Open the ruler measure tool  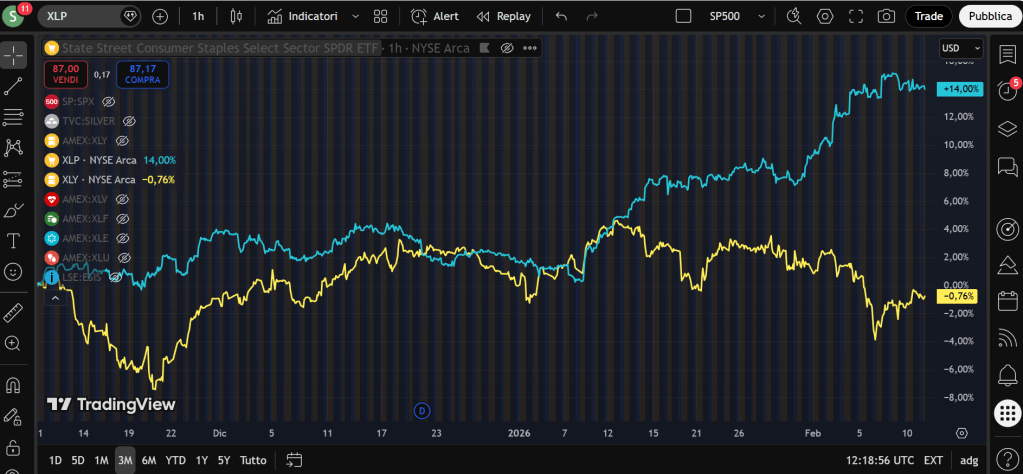click(x=14, y=313)
